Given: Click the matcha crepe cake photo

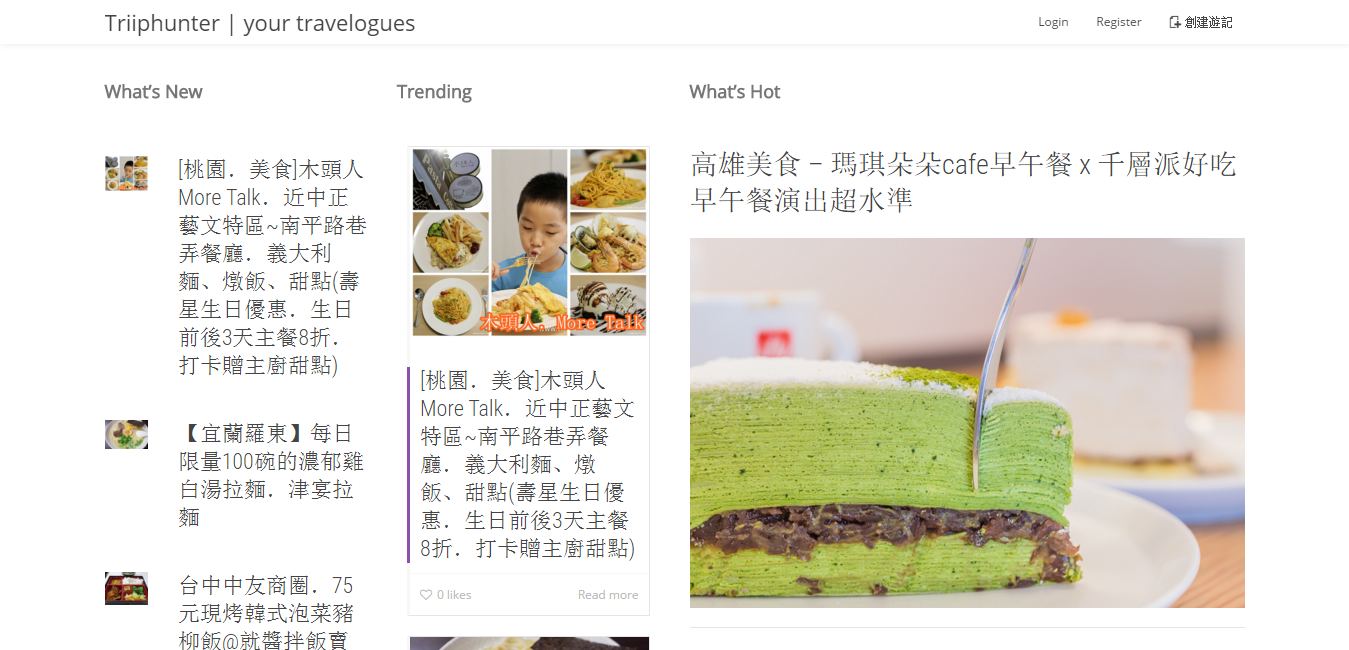Looking at the screenshot, I should point(967,423).
